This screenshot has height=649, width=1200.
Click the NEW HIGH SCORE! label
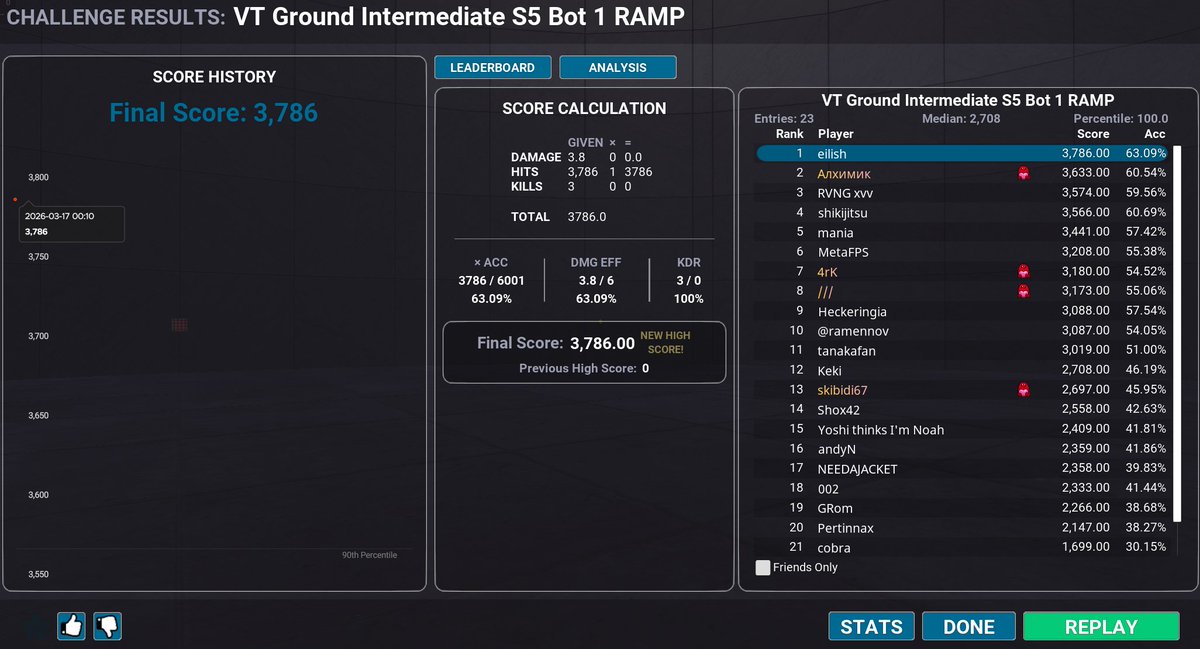(665, 342)
